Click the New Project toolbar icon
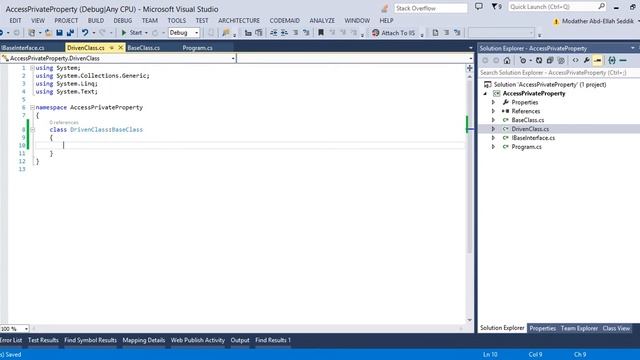The image size is (640, 360). 31,33
